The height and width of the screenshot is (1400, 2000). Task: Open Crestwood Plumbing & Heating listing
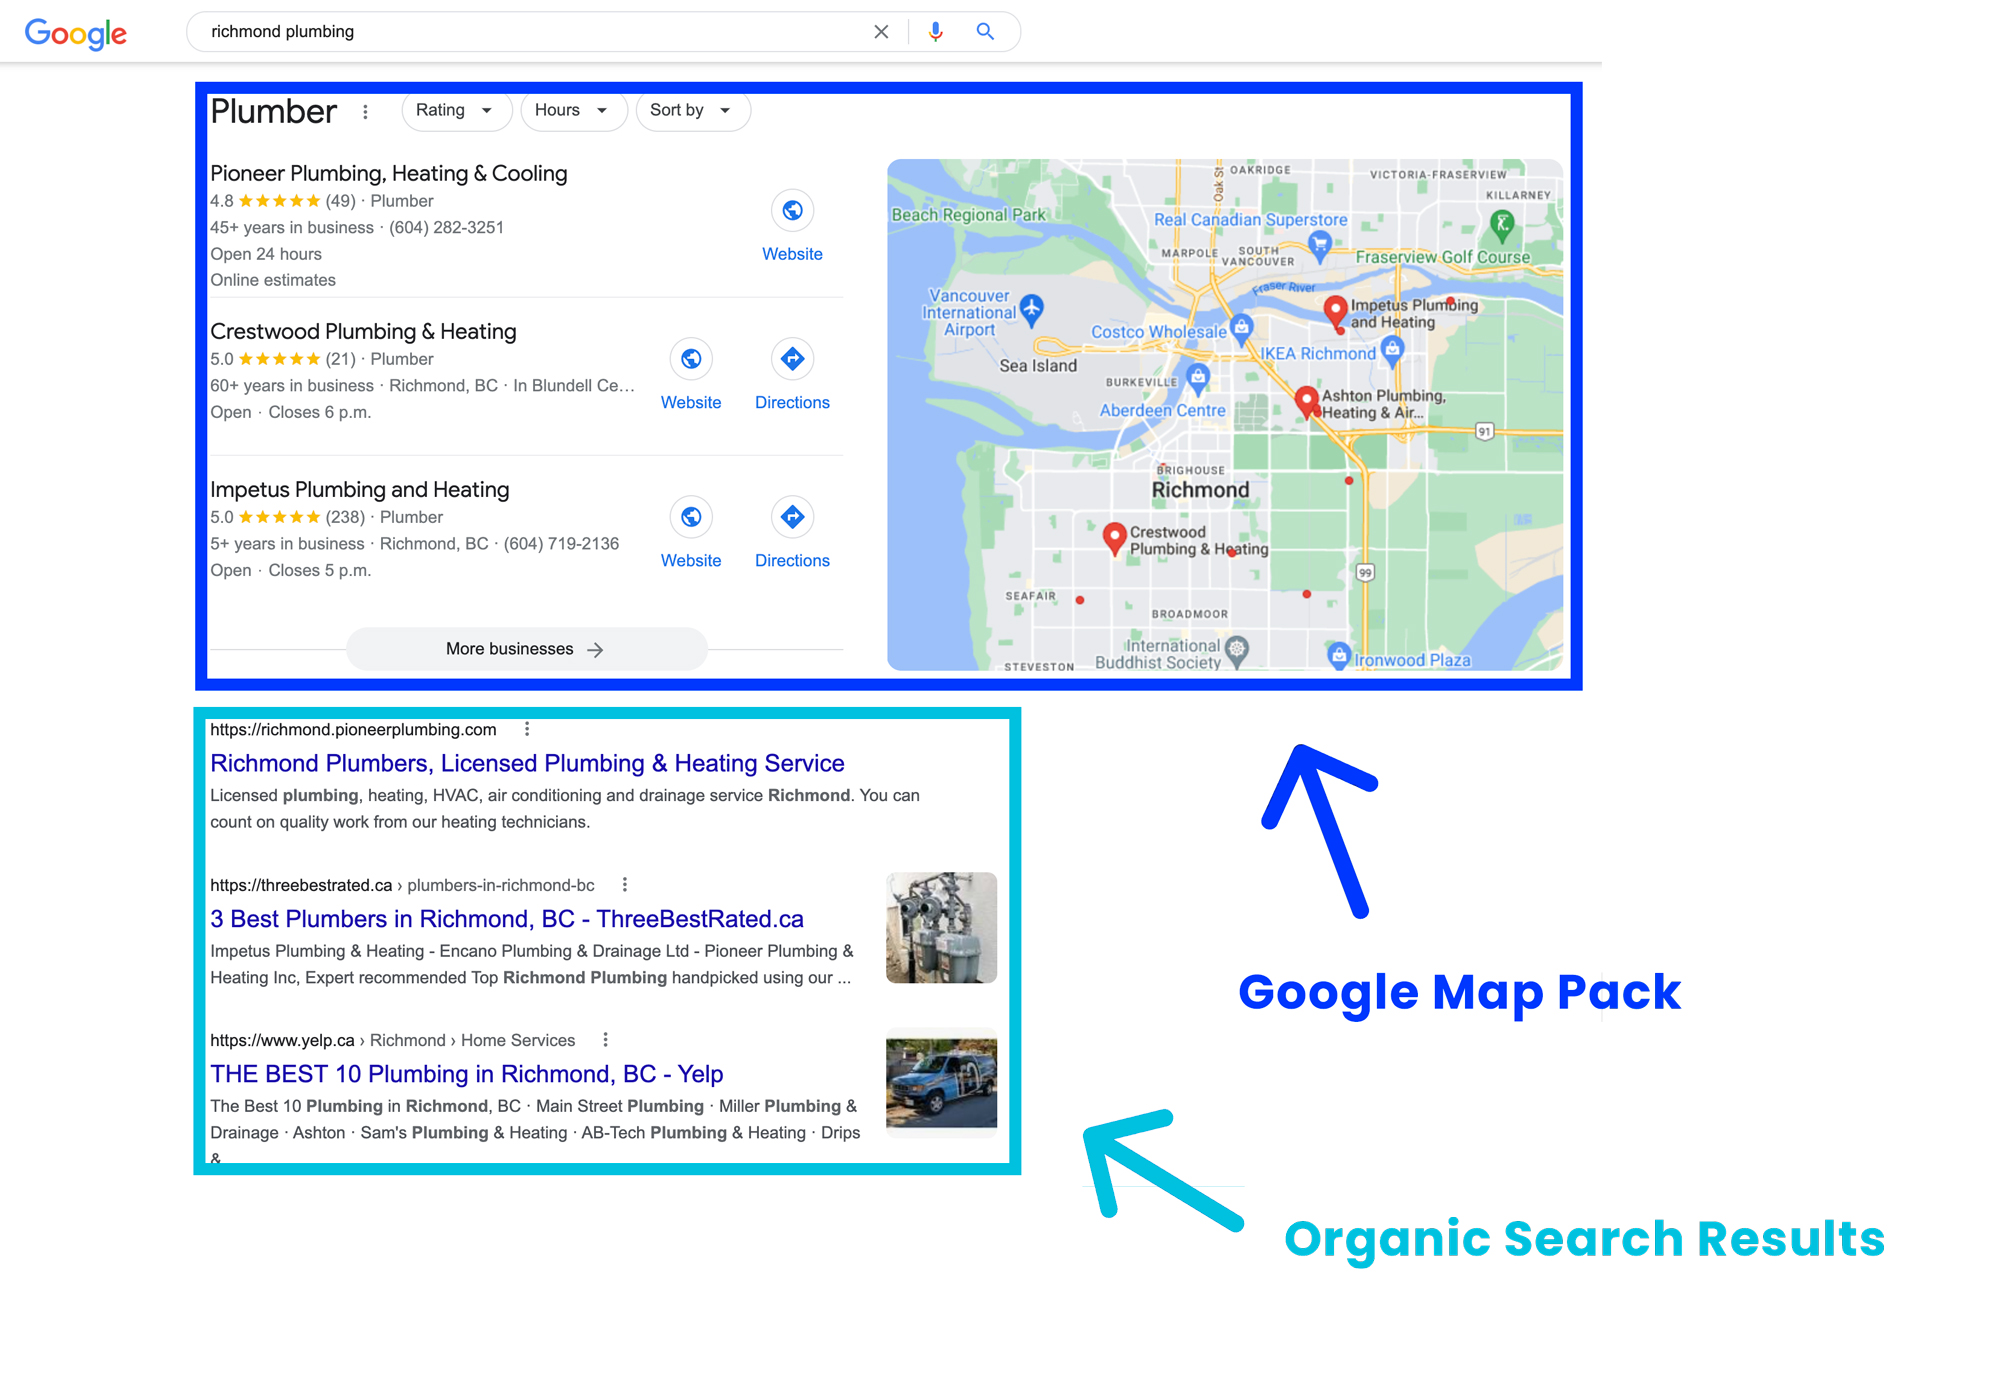[363, 332]
